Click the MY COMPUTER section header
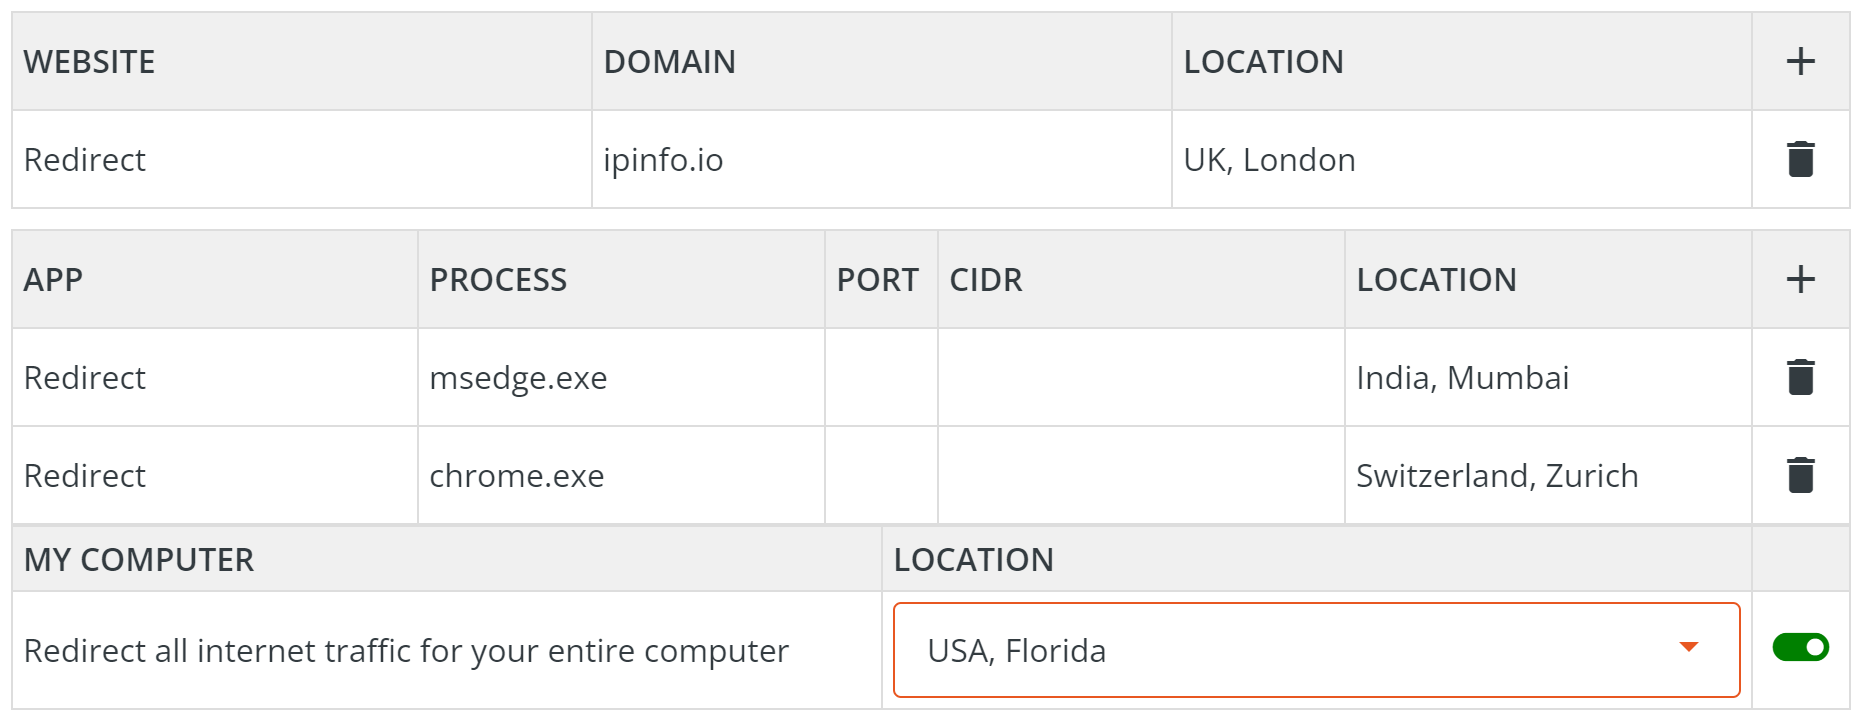The image size is (1863, 723). coord(139,559)
